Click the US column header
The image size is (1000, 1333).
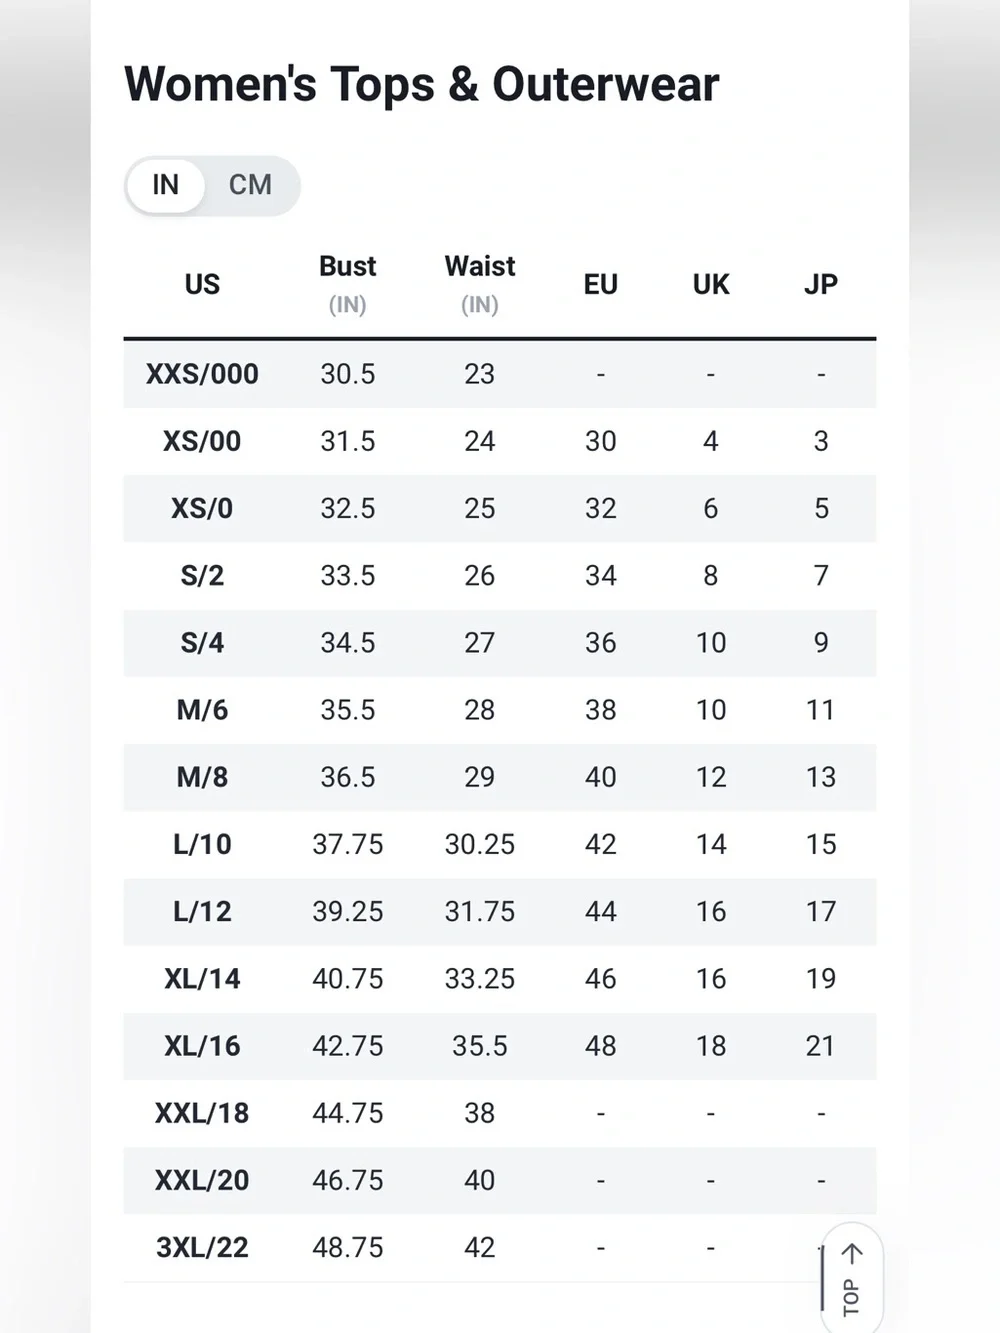tap(202, 285)
